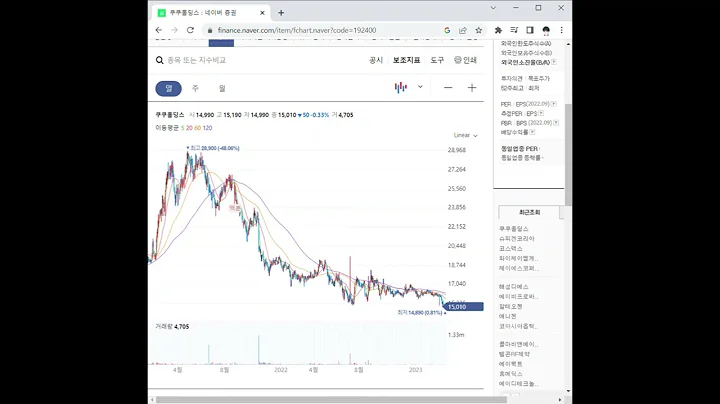The height and width of the screenshot is (404, 720).
Task: Toggle the browser side panel
Action: pos(530,30)
